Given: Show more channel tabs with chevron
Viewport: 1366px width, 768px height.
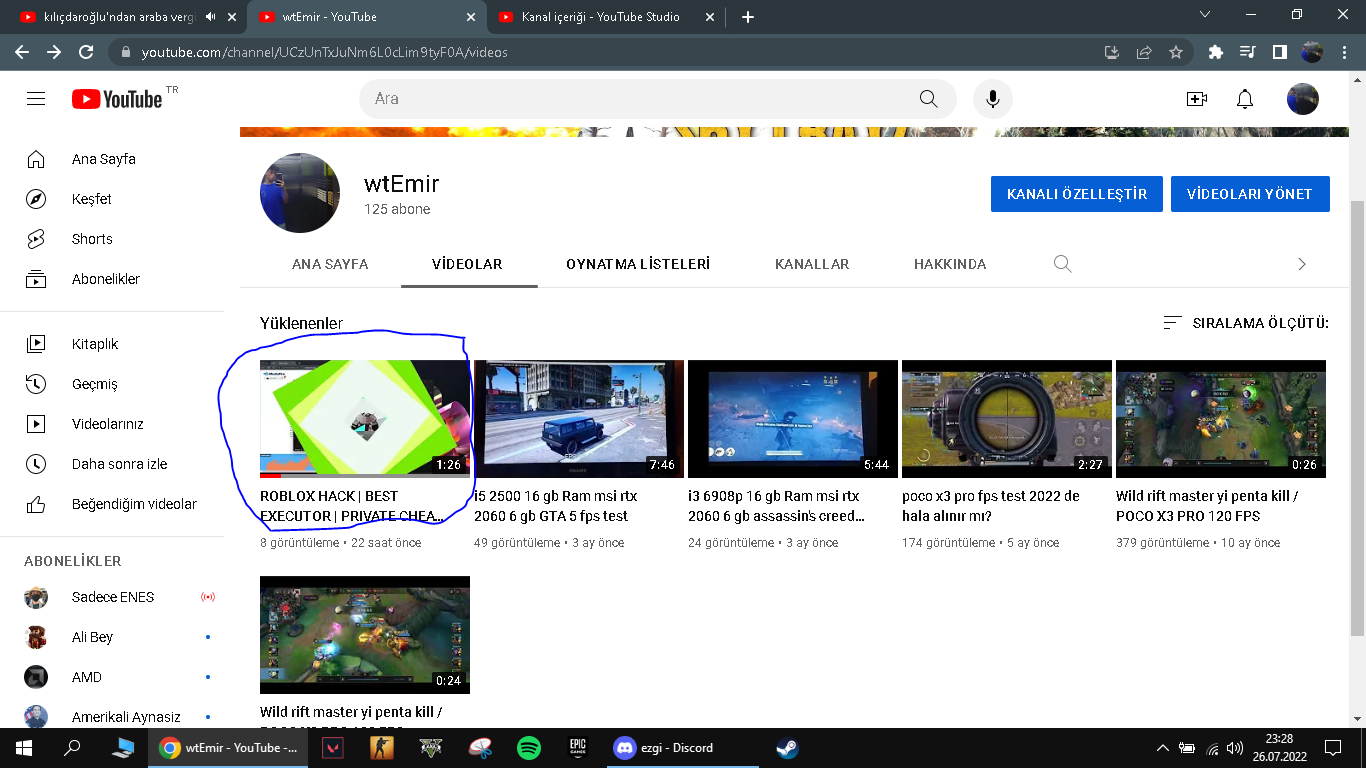Looking at the screenshot, I should point(1301,264).
